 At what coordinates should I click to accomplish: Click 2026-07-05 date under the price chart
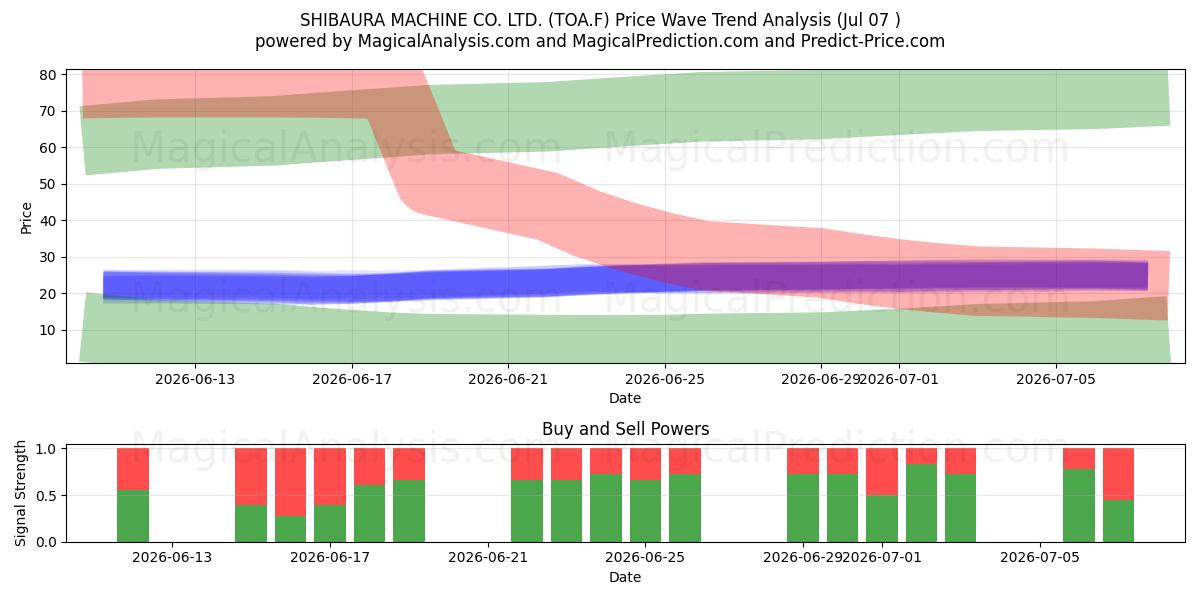[x=1056, y=379]
